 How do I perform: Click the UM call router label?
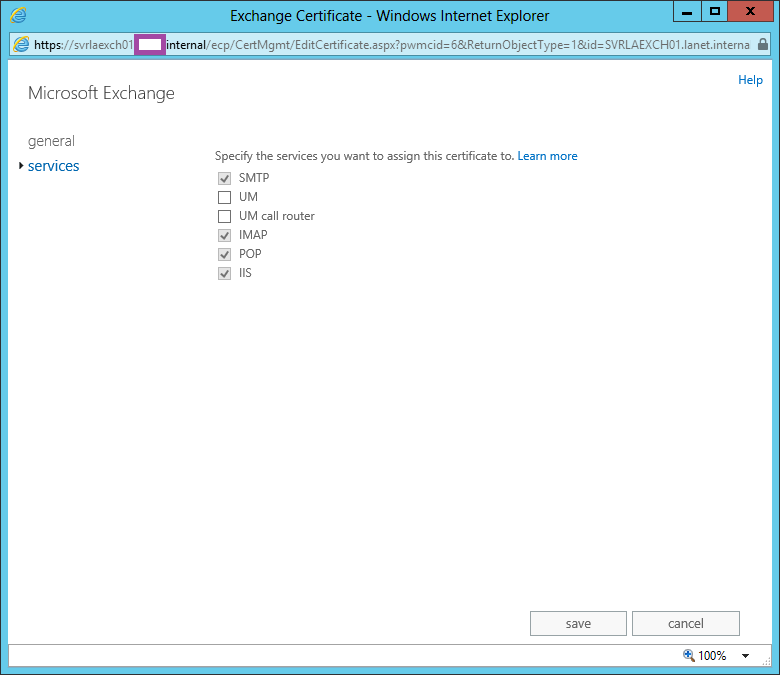pyautogui.click(x=277, y=216)
